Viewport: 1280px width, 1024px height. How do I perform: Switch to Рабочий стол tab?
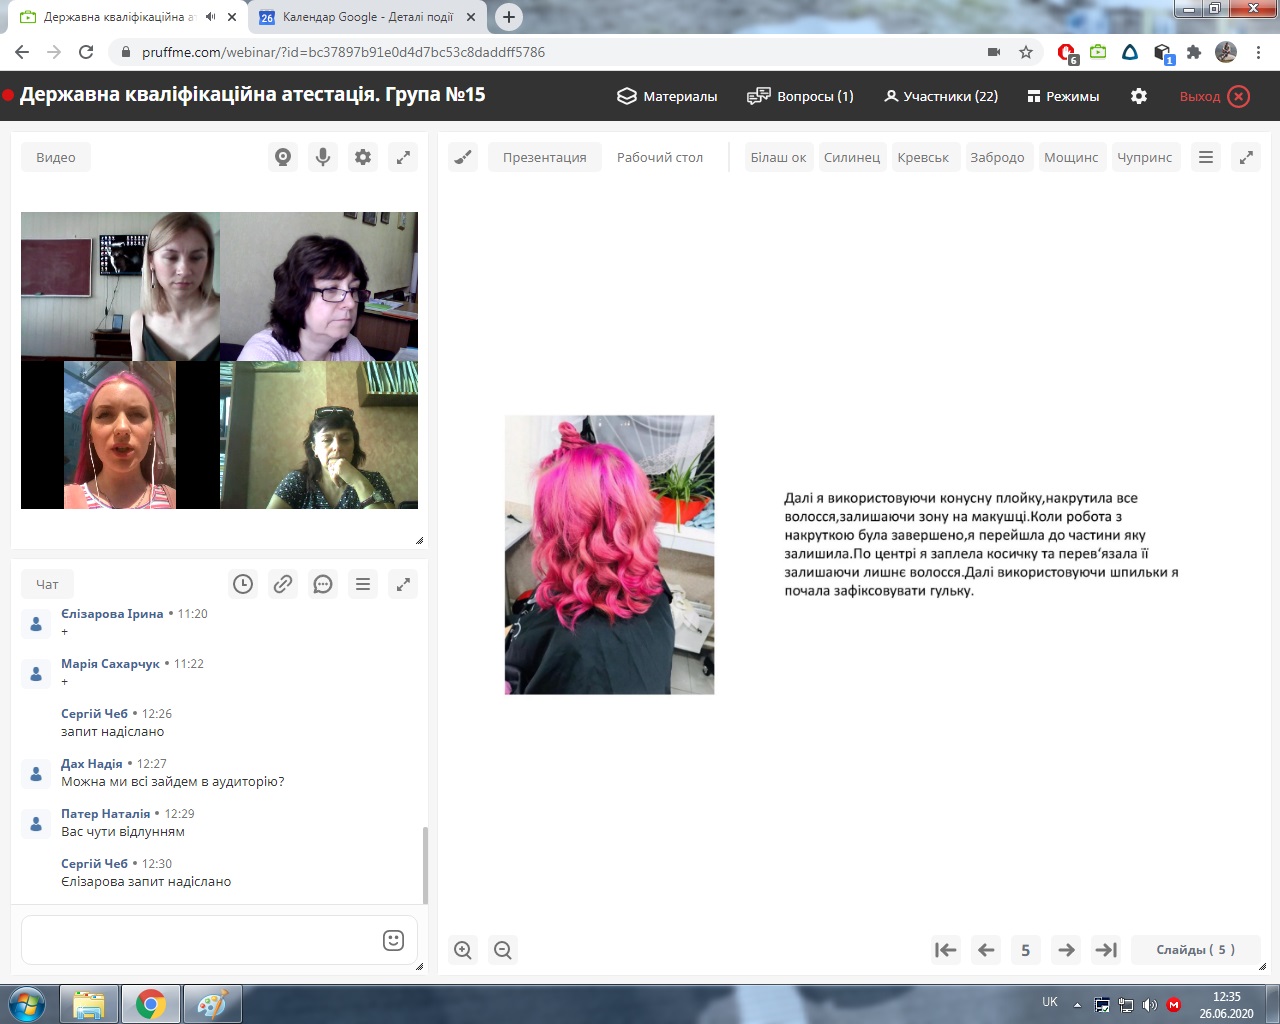659,157
